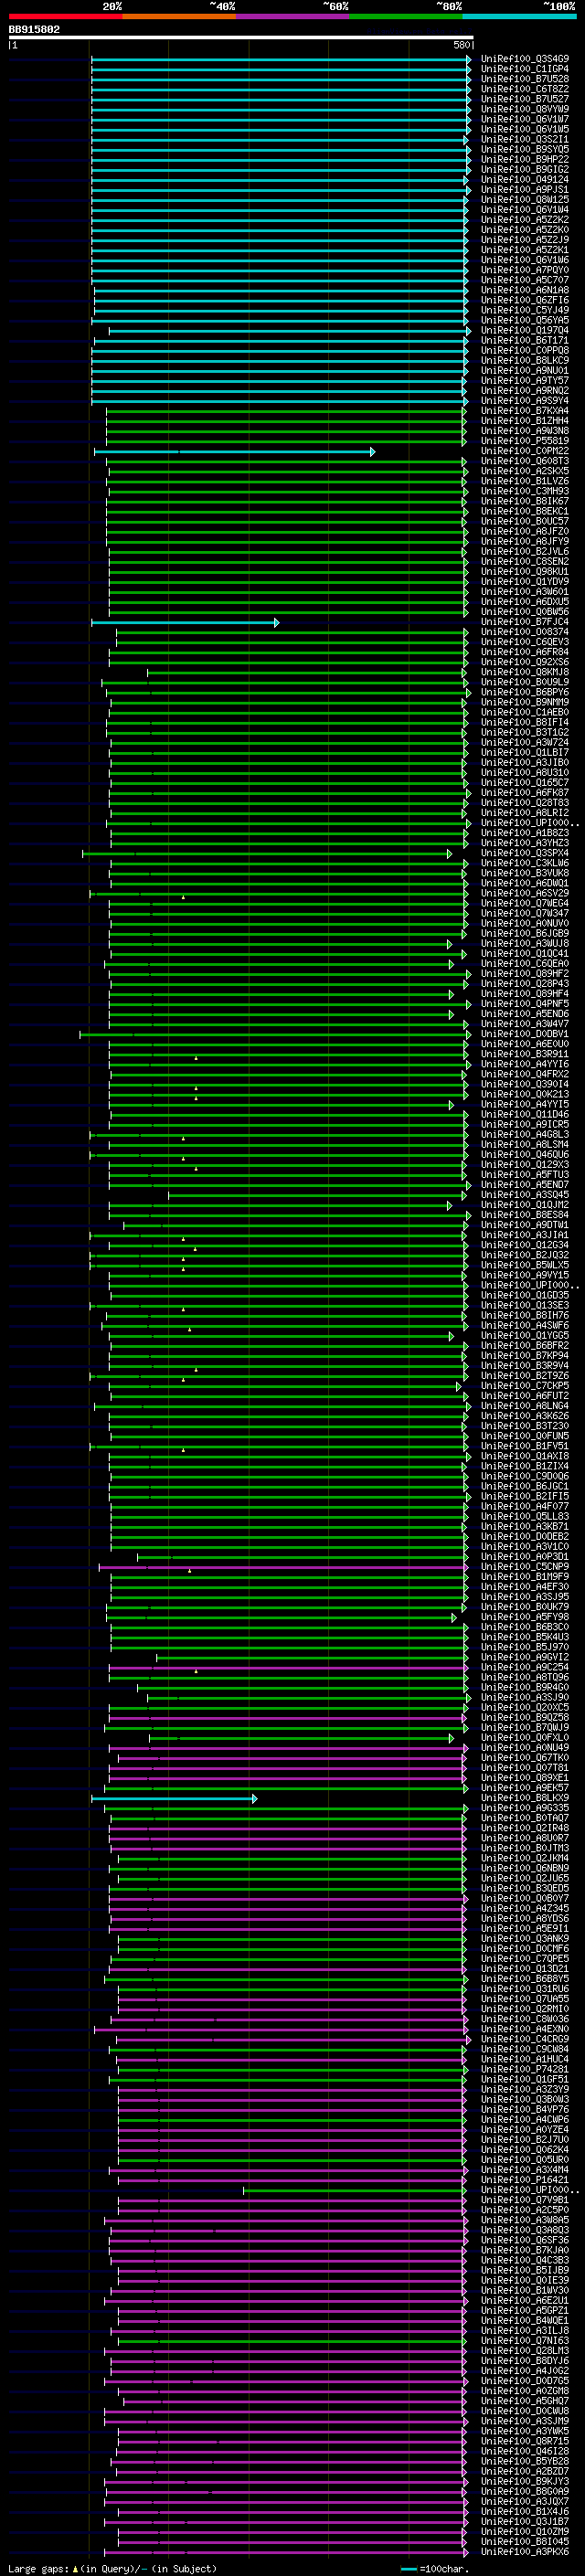
Task: Click the UniRef100_A9G335 label
Action: (x=524, y=1808)
